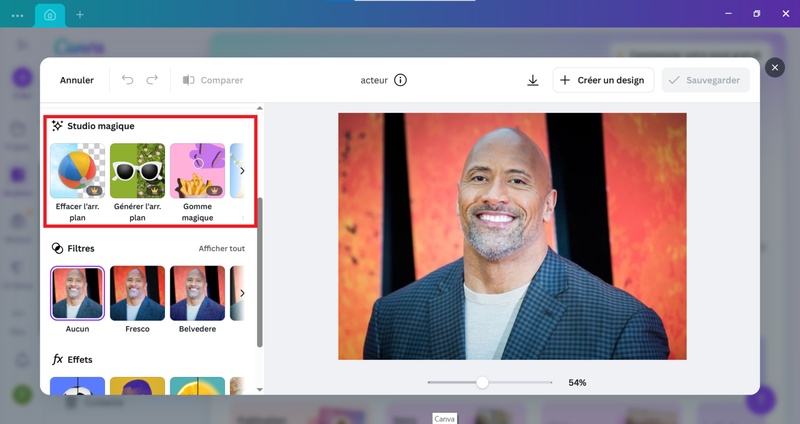Click the undo arrow icon
This screenshot has width=800, height=424.
point(127,80)
